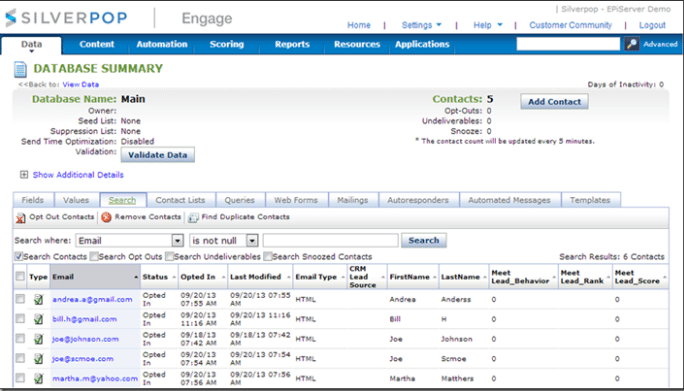Open the Settings dropdown menu

click(x=421, y=25)
